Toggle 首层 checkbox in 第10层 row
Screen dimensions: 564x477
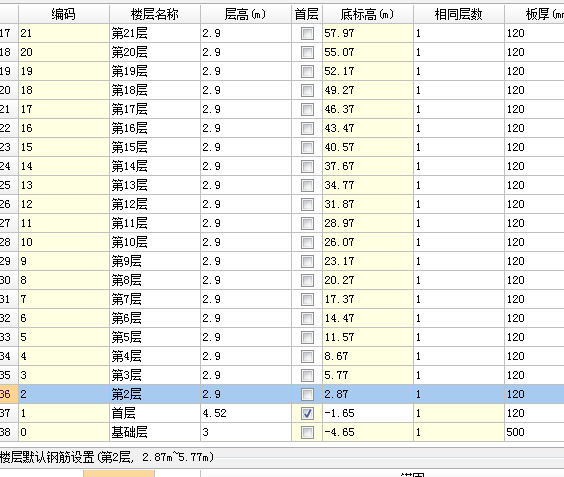tap(307, 242)
